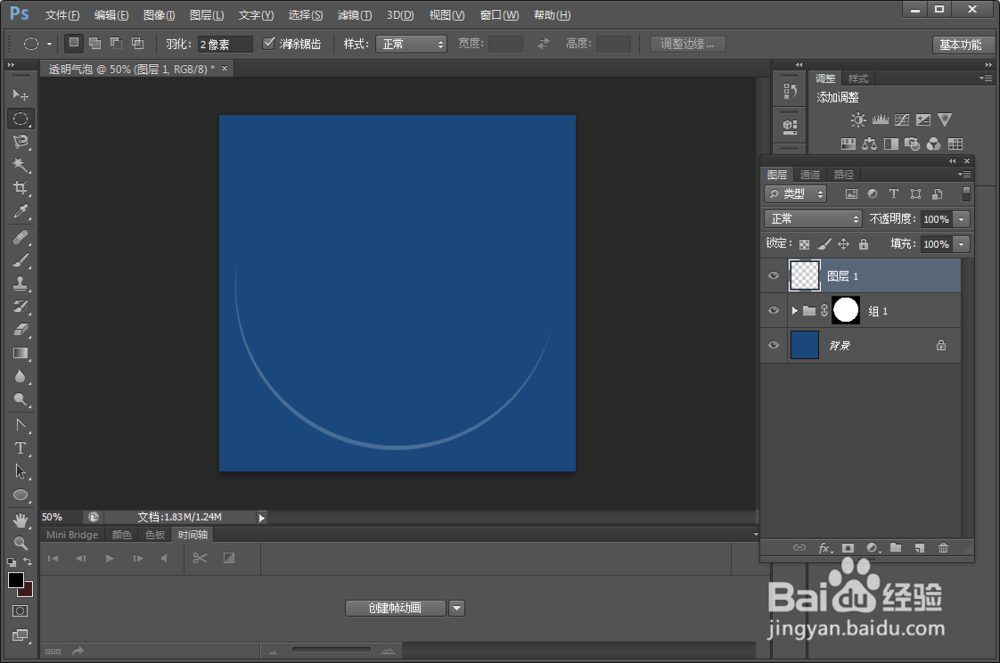Select the Crop tool
The width and height of the screenshot is (1000, 663).
click(x=20, y=188)
